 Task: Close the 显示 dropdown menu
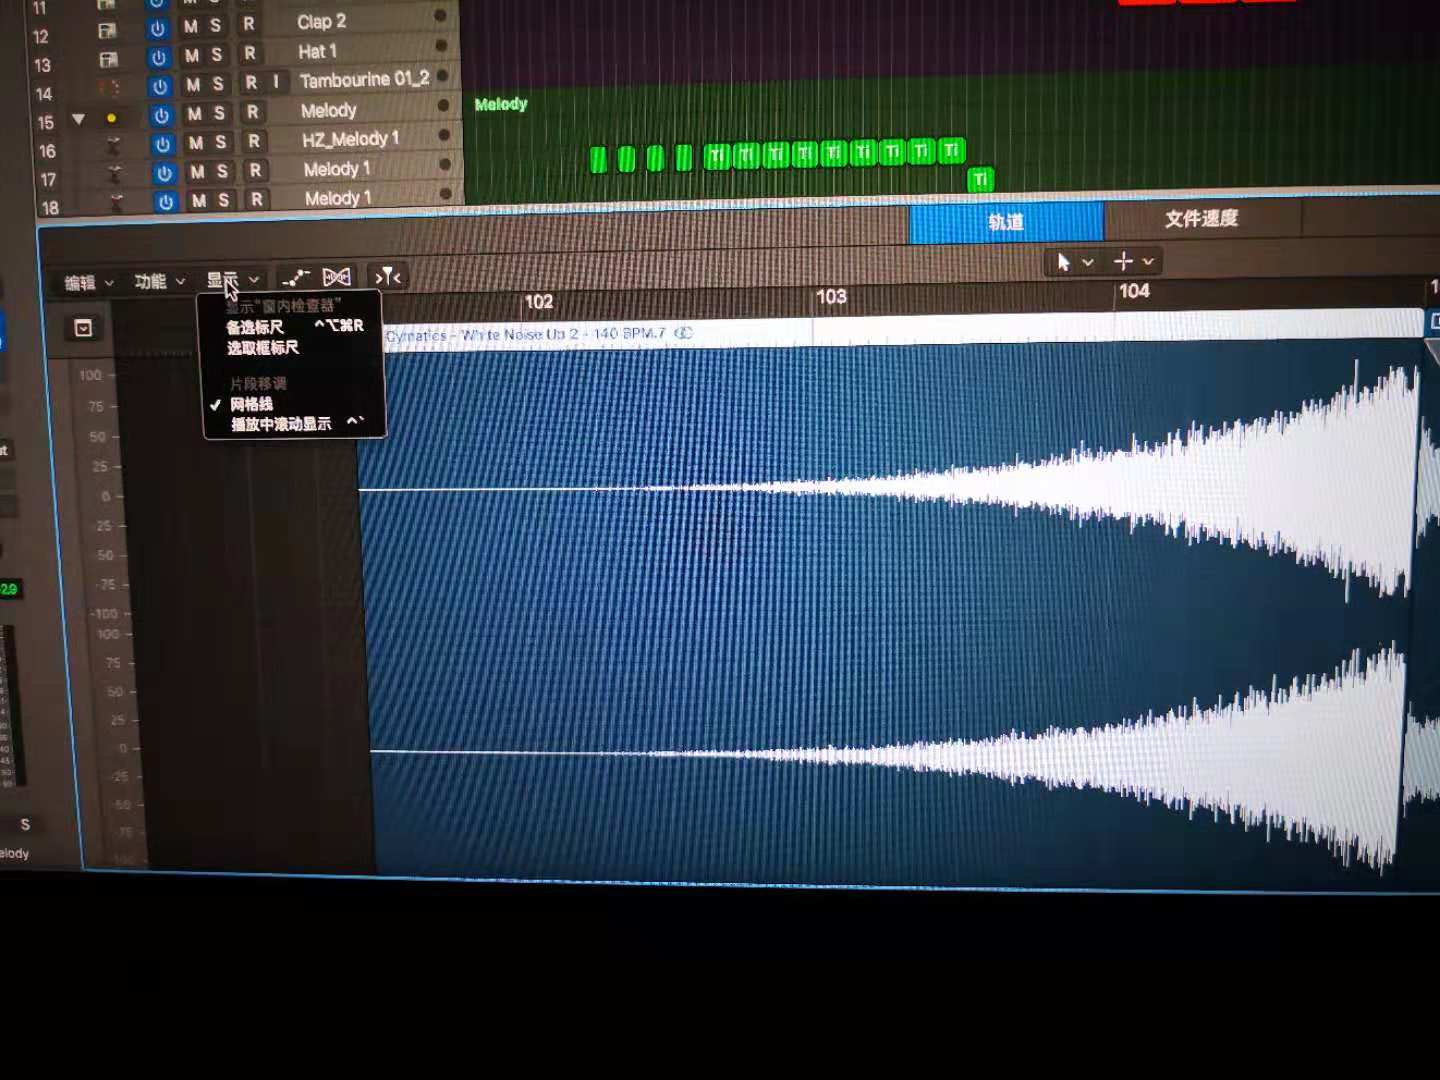(232, 280)
